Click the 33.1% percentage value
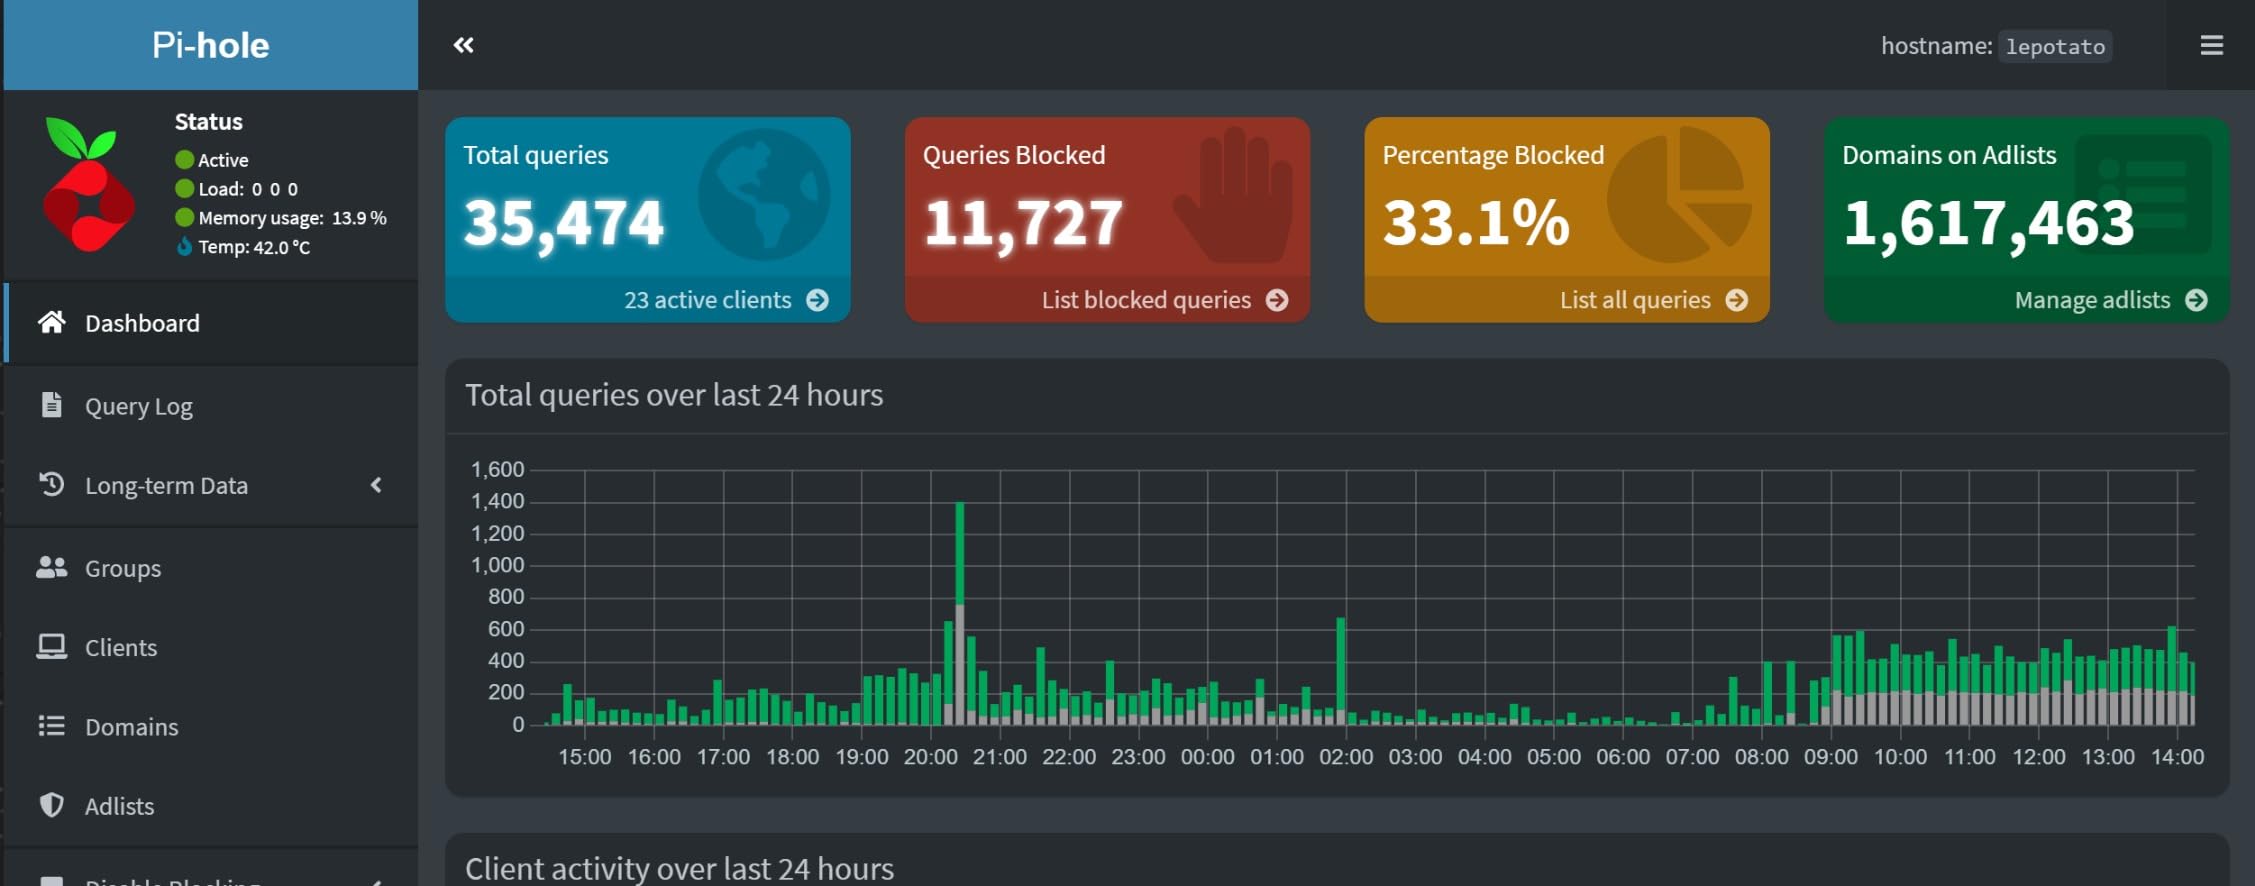This screenshot has height=886, width=2255. [x=1476, y=222]
